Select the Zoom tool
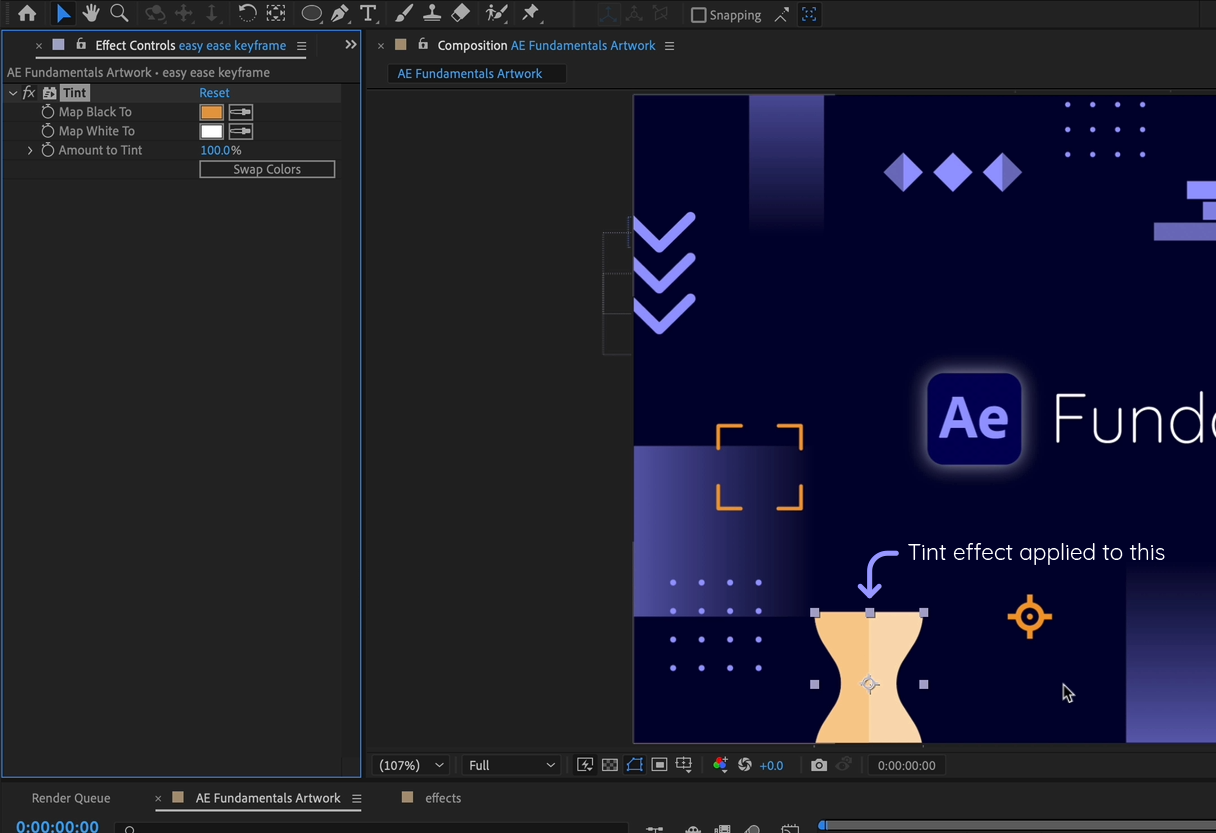The image size is (1216, 833). [x=120, y=14]
